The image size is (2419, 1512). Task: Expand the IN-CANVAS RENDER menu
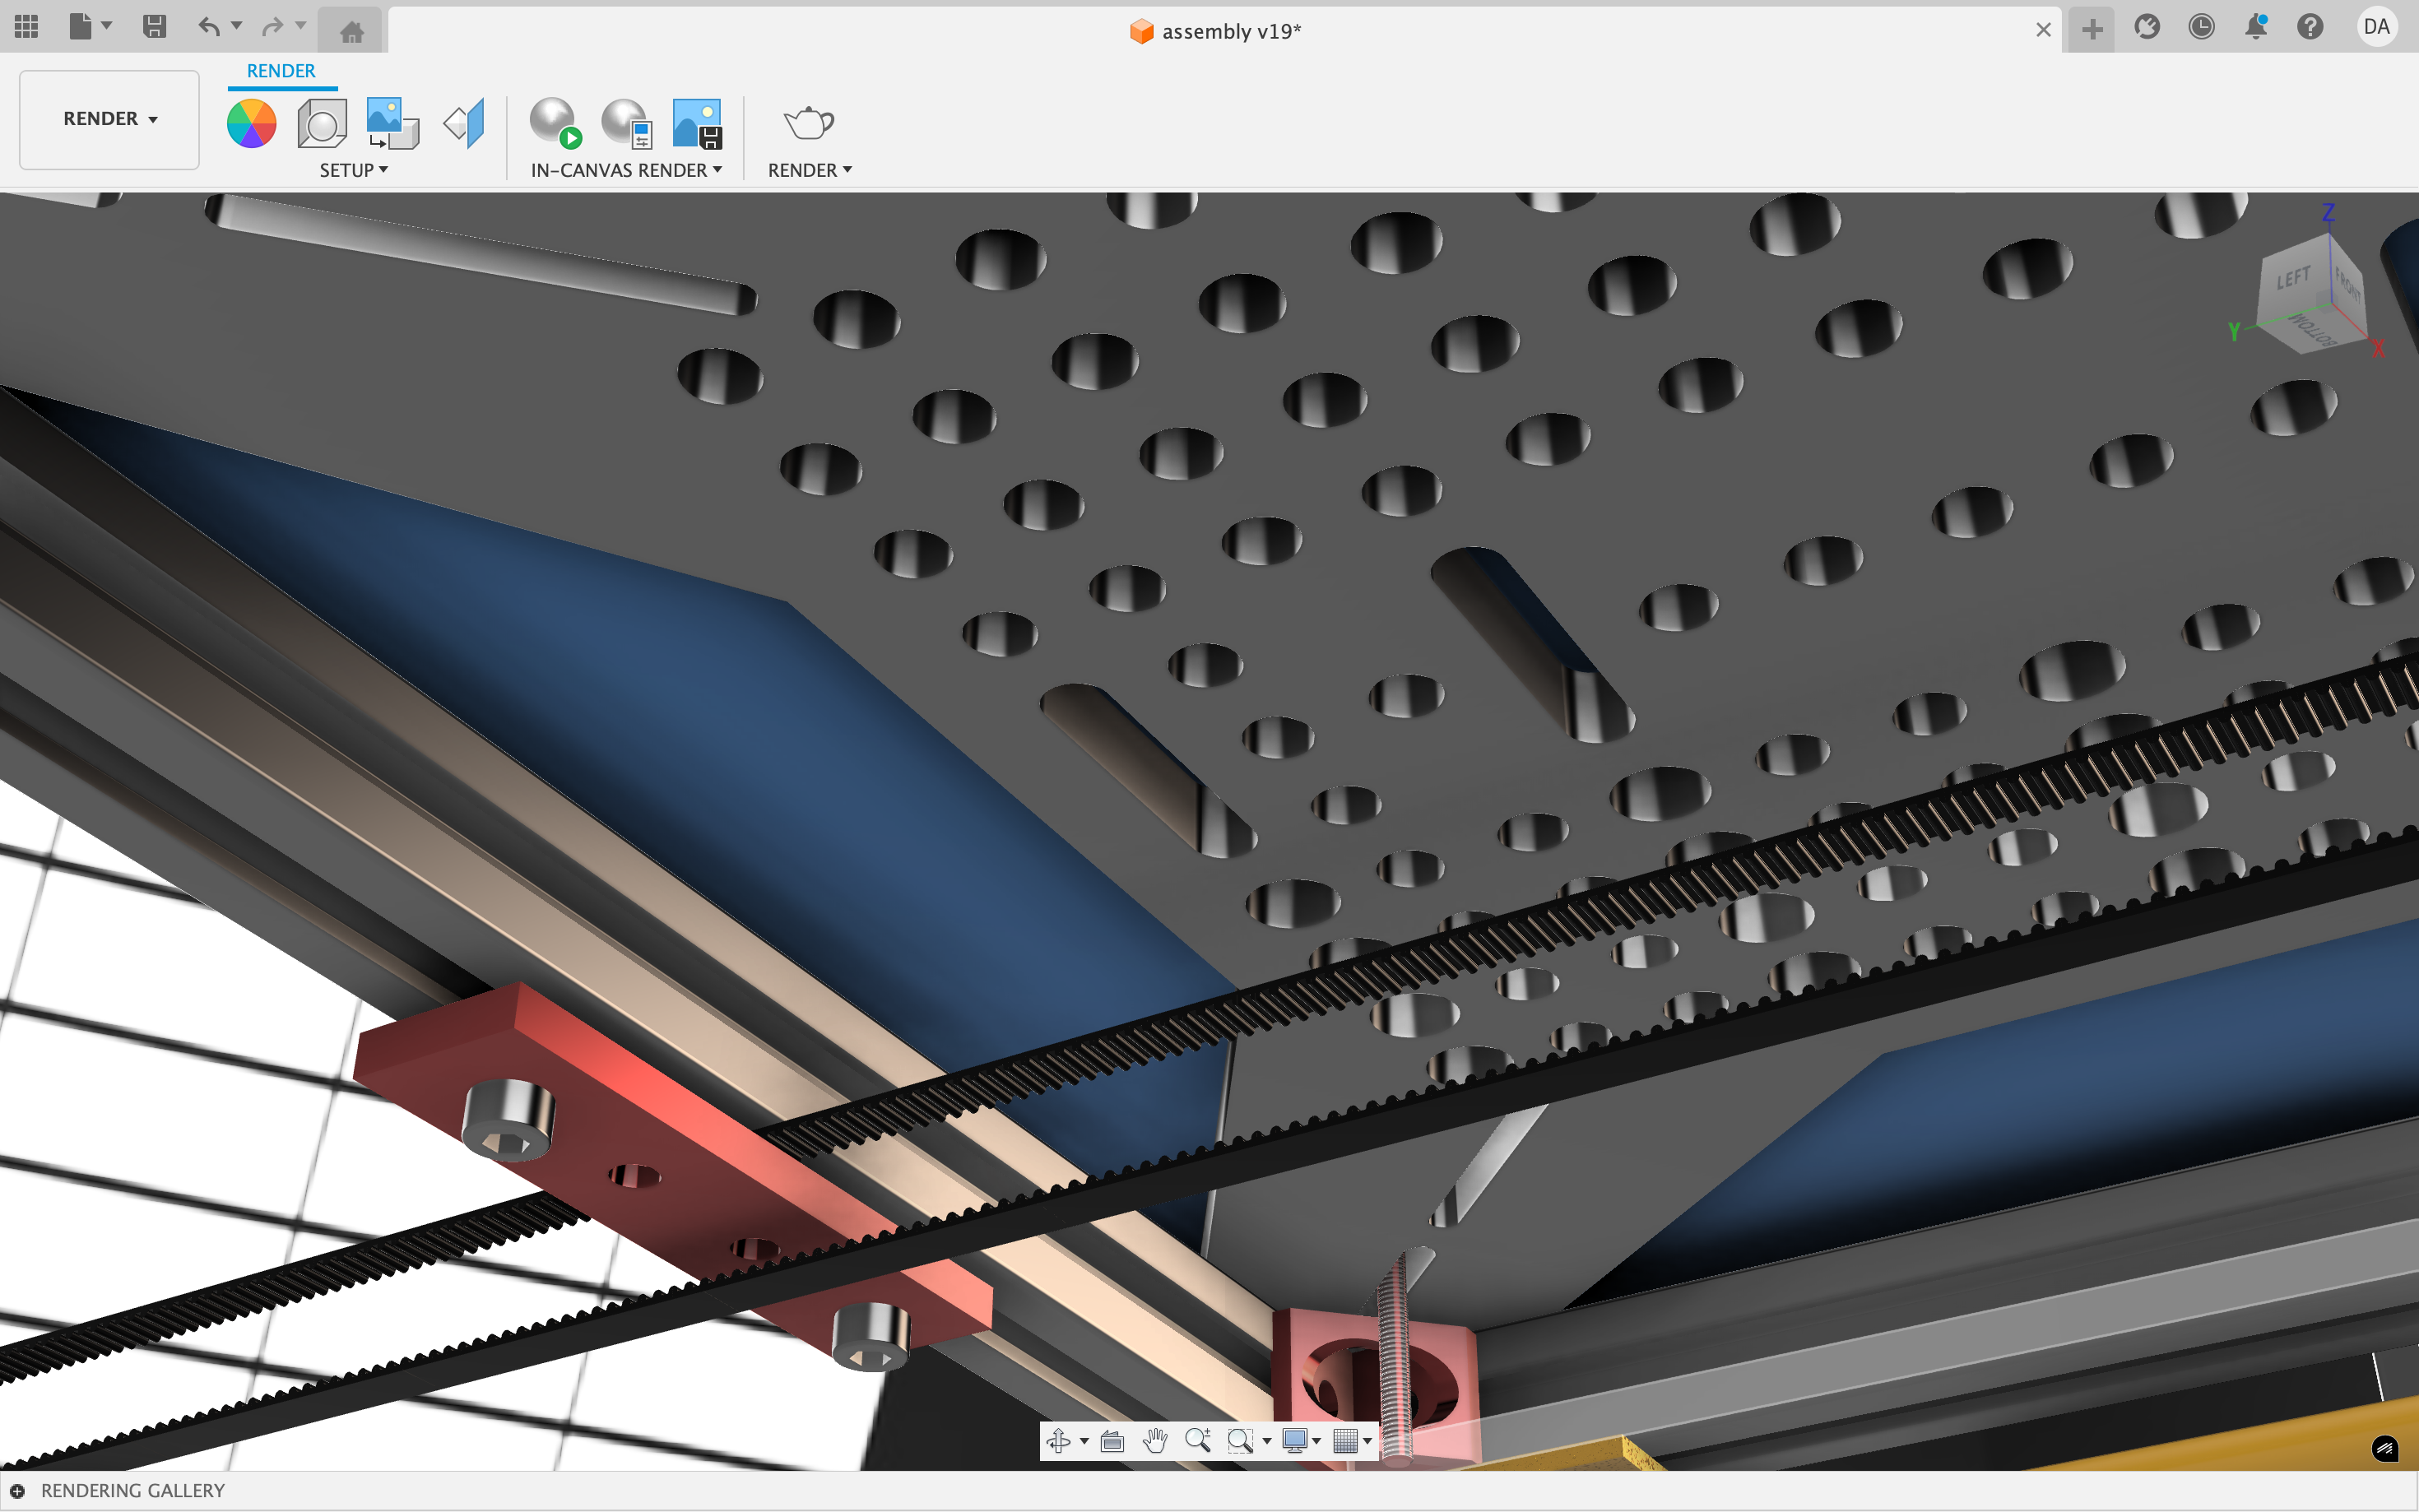click(626, 170)
